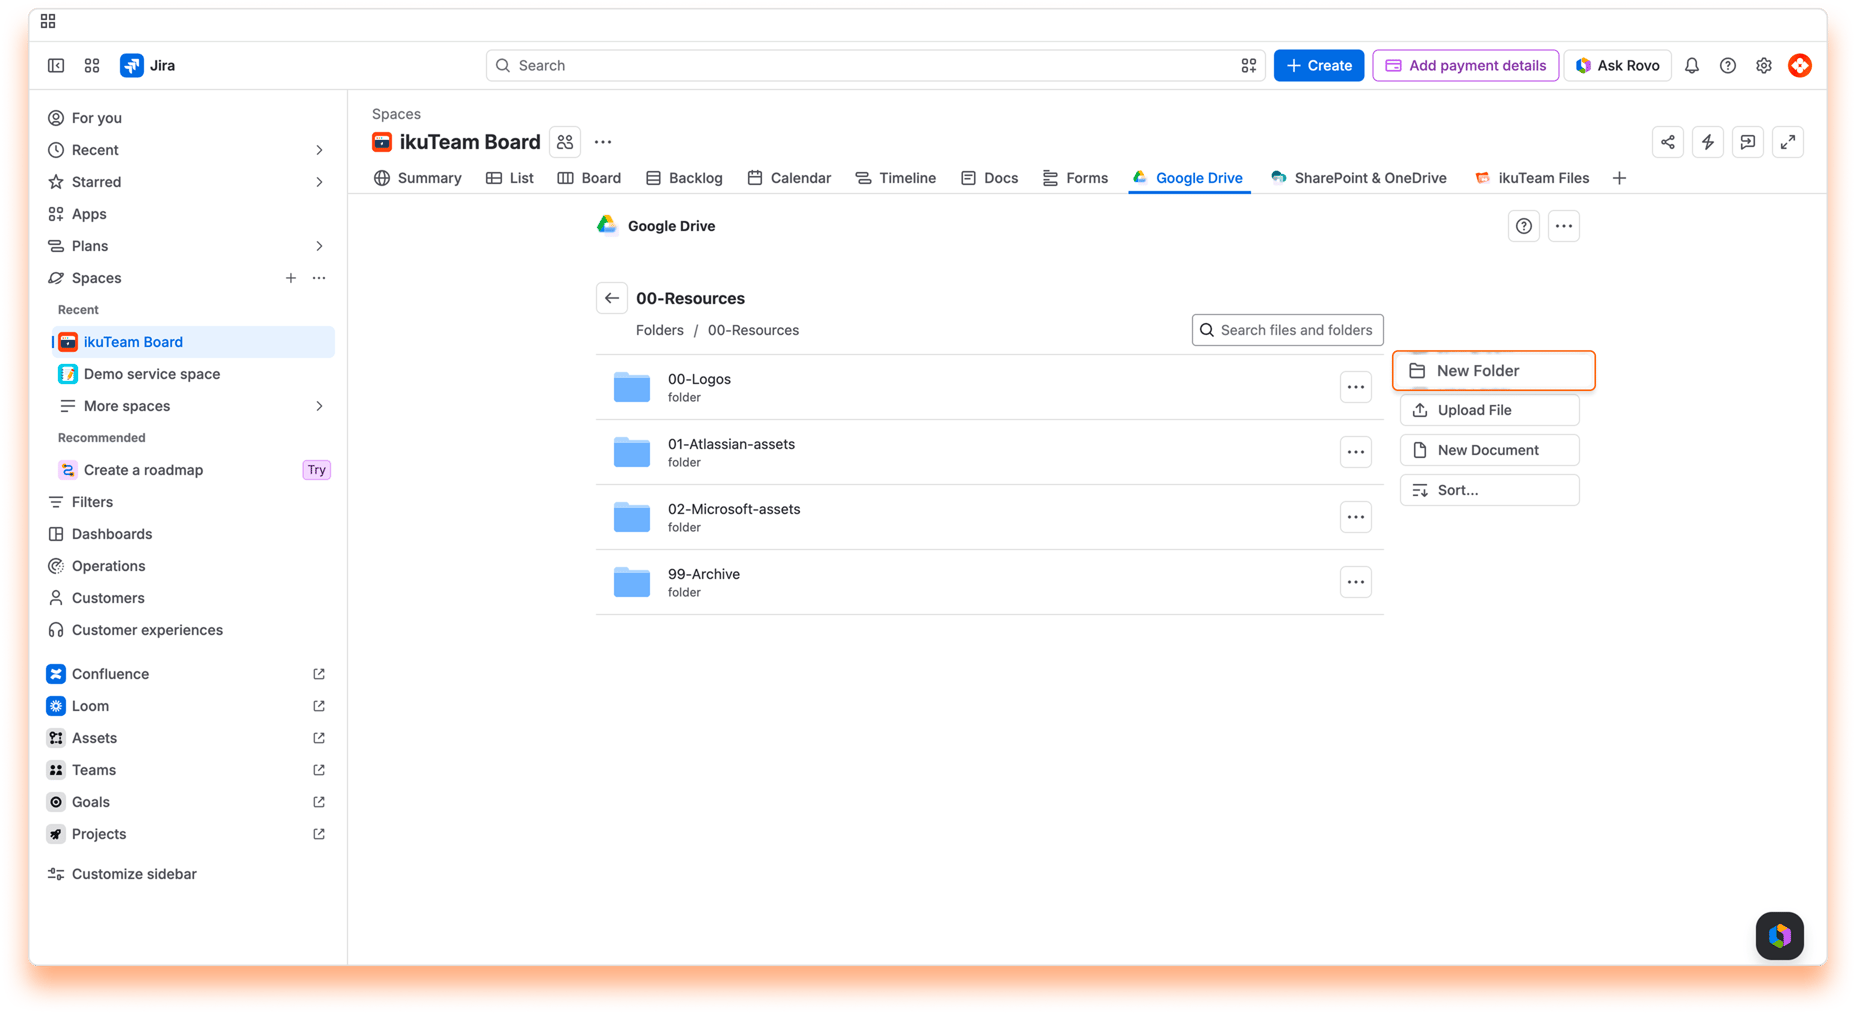The image size is (1856, 1014).
Task: Open the Sort... options
Action: pos(1490,490)
